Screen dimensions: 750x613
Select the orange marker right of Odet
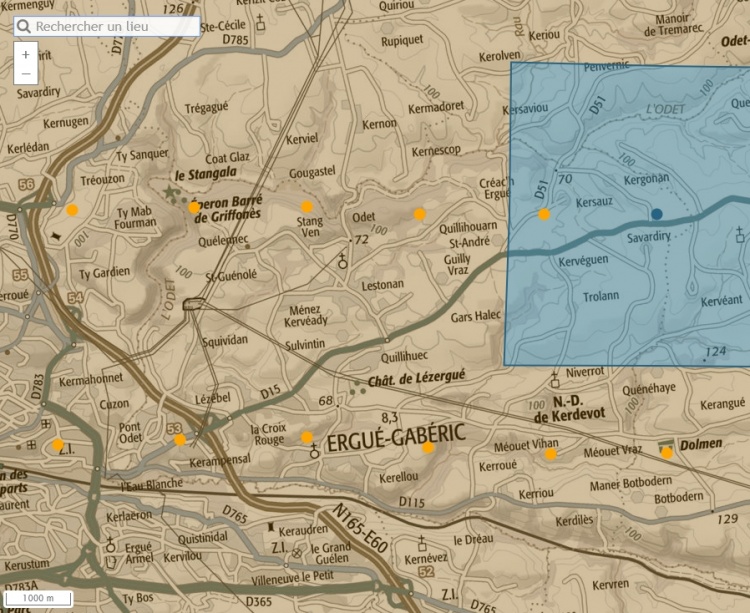(420, 214)
